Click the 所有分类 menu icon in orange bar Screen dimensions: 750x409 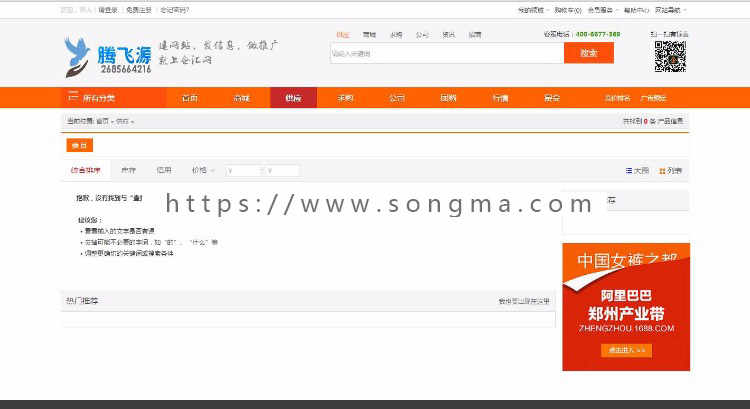point(73,97)
